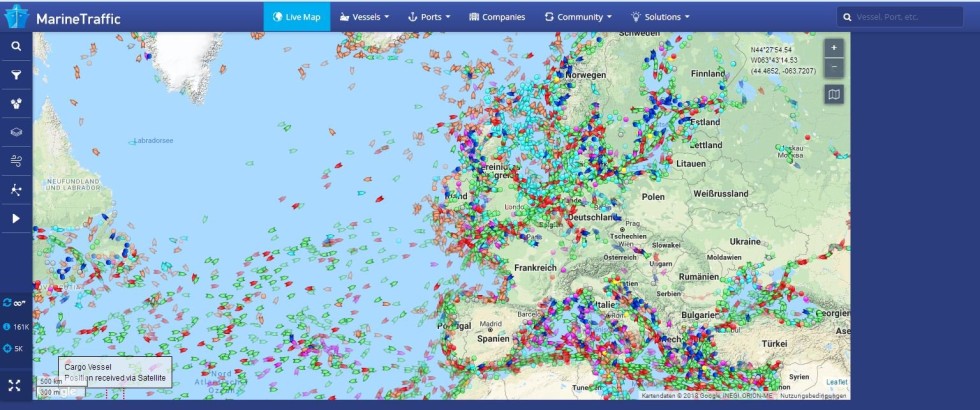The width and height of the screenshot is (980, 410).
Task: Switch map type with map icon
Action: coord(834,94)
